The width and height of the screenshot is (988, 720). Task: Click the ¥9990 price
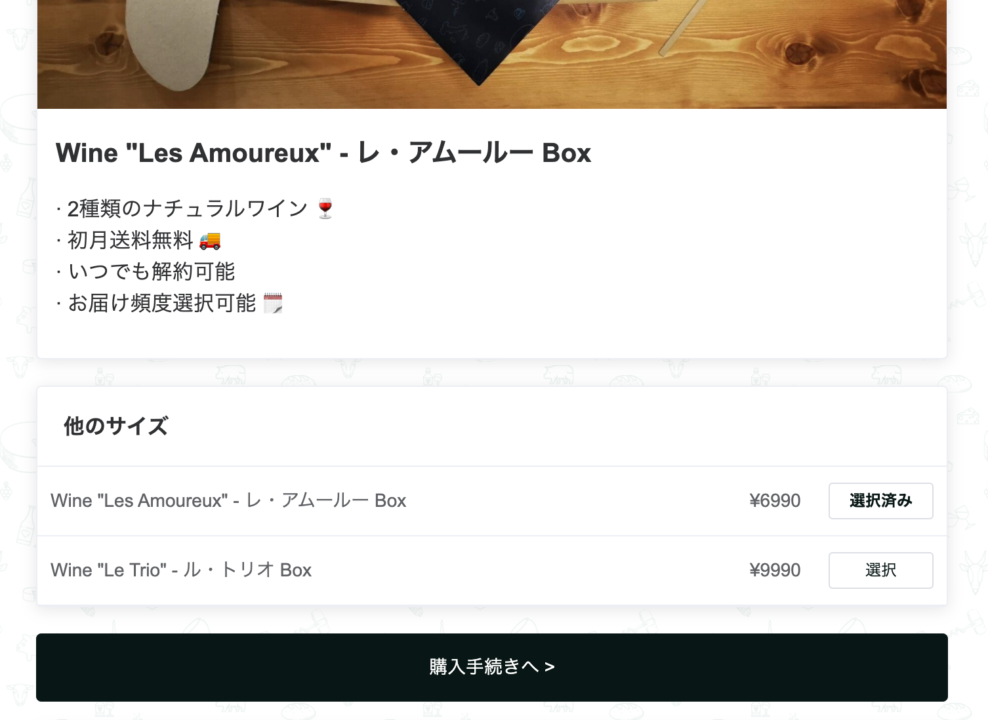point(774,570)
